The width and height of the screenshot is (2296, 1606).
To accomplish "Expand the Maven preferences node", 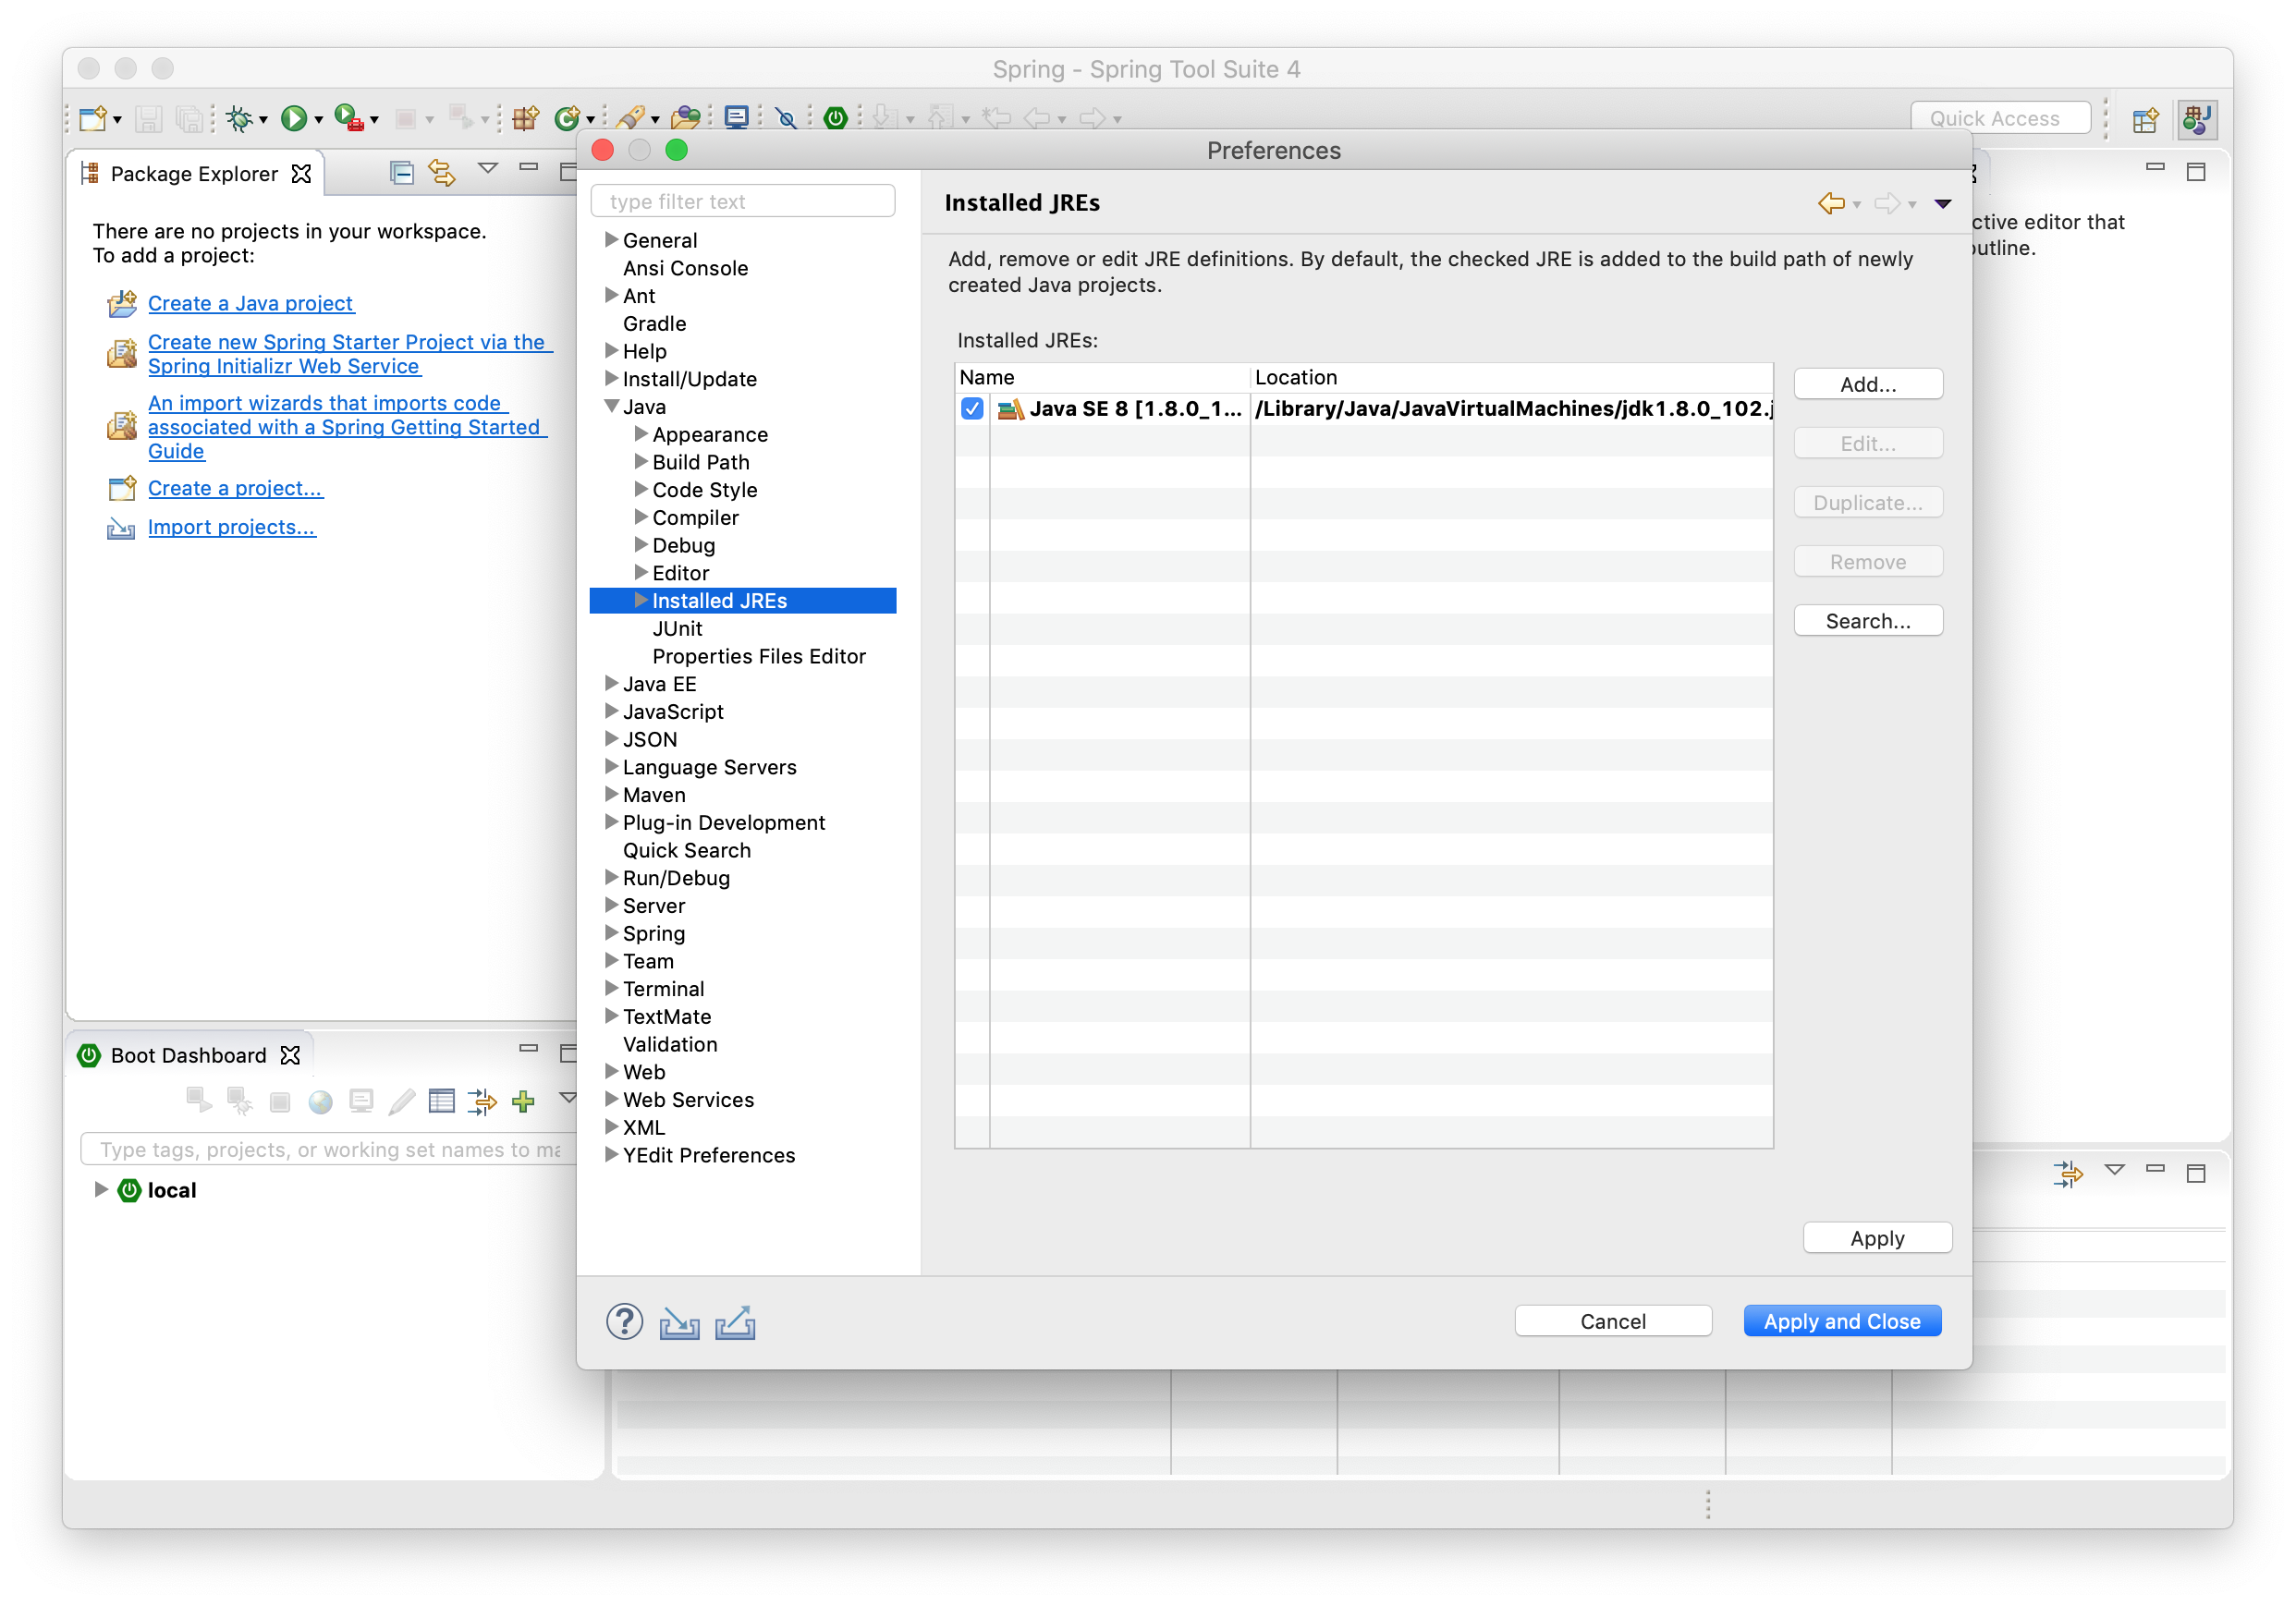I will tap(611, 794).
